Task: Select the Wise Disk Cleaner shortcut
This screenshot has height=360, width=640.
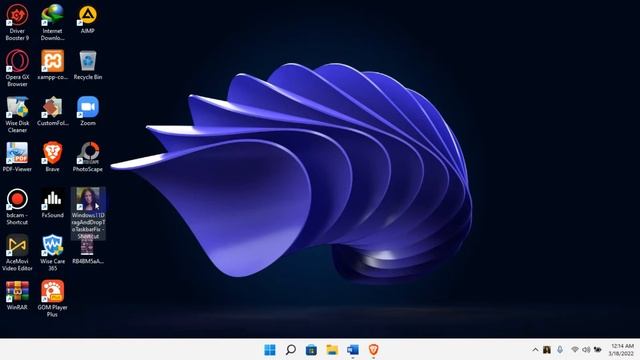Action: 17,114
